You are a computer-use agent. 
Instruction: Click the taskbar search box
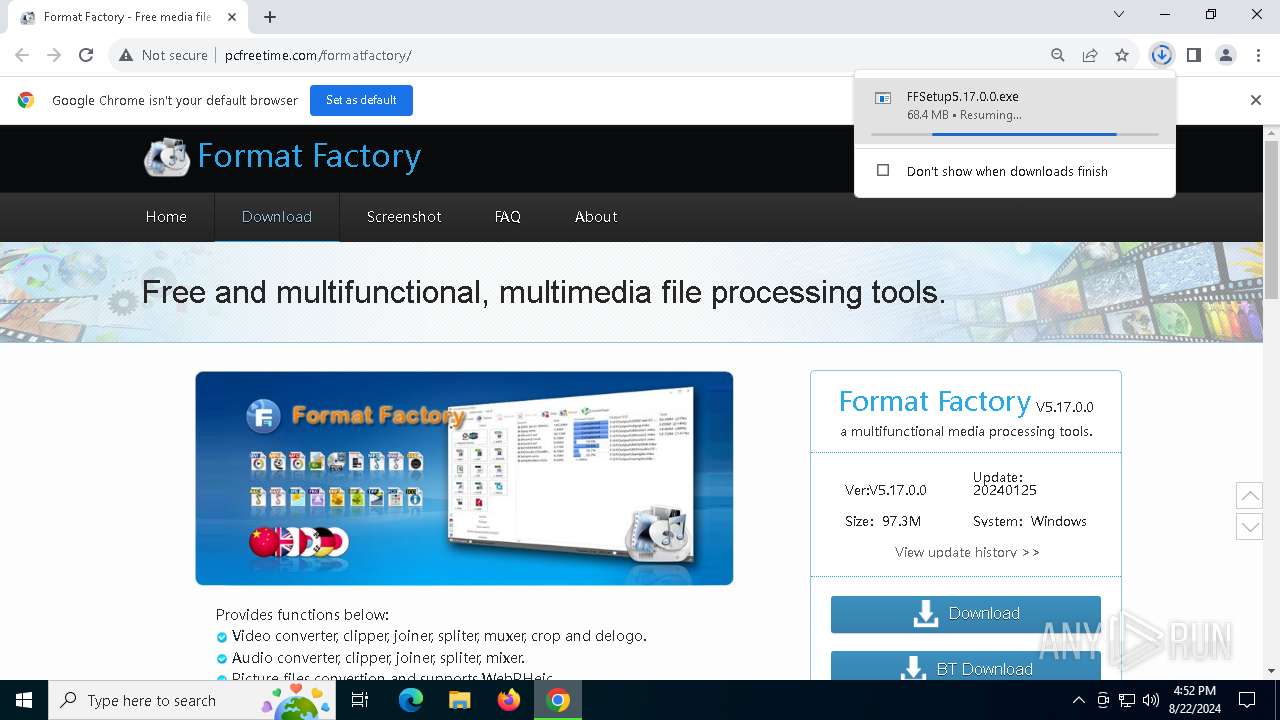[x=192, y=700]
